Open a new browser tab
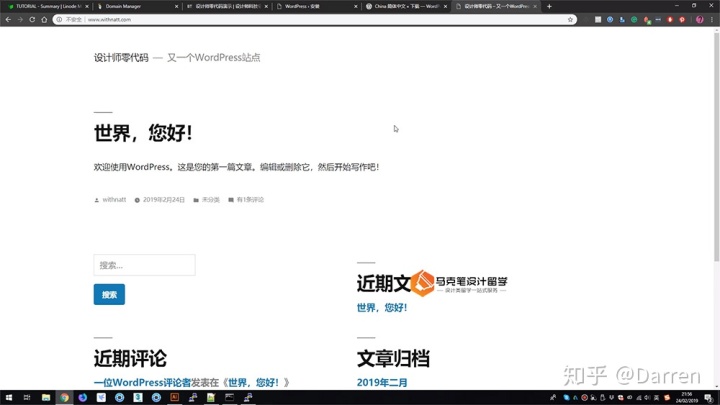Image resolution: width=720 pixels, height=405 pixels. tap(549, 6)
